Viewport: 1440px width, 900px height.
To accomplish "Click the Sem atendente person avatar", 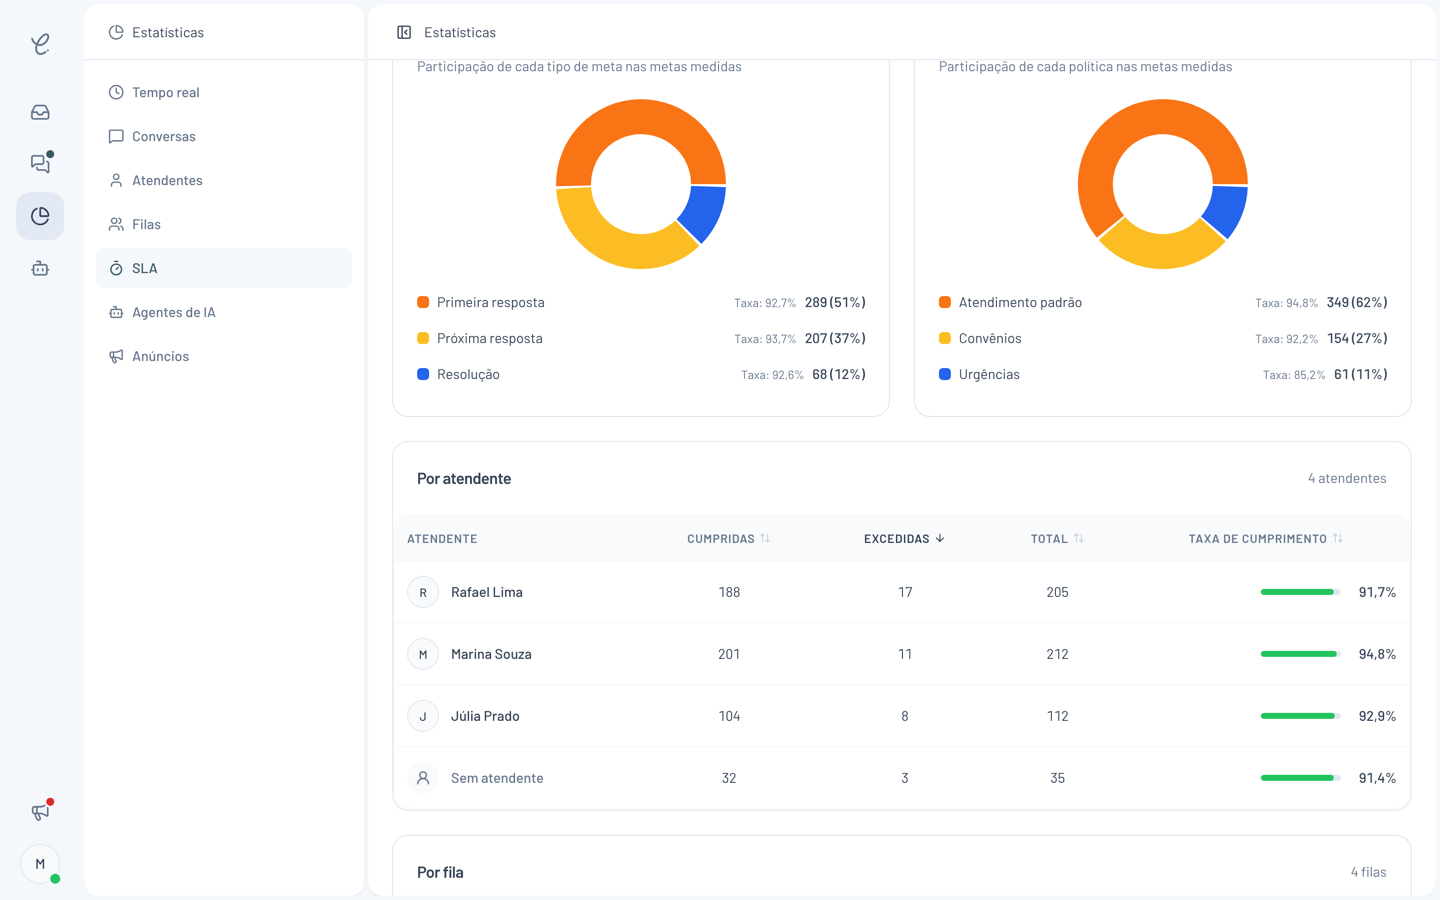I will [x=423, y=778].
